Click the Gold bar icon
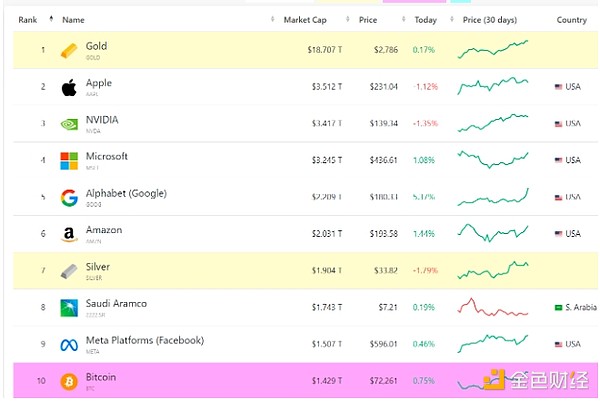 (x=69, y=50)
